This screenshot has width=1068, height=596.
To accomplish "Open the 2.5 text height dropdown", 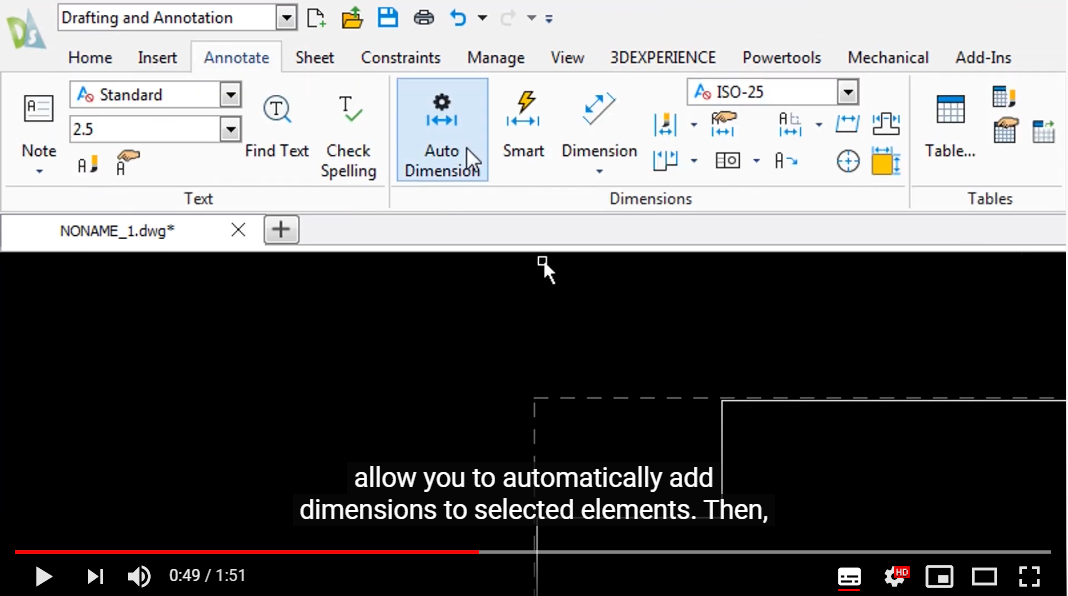I will [230, 129].
